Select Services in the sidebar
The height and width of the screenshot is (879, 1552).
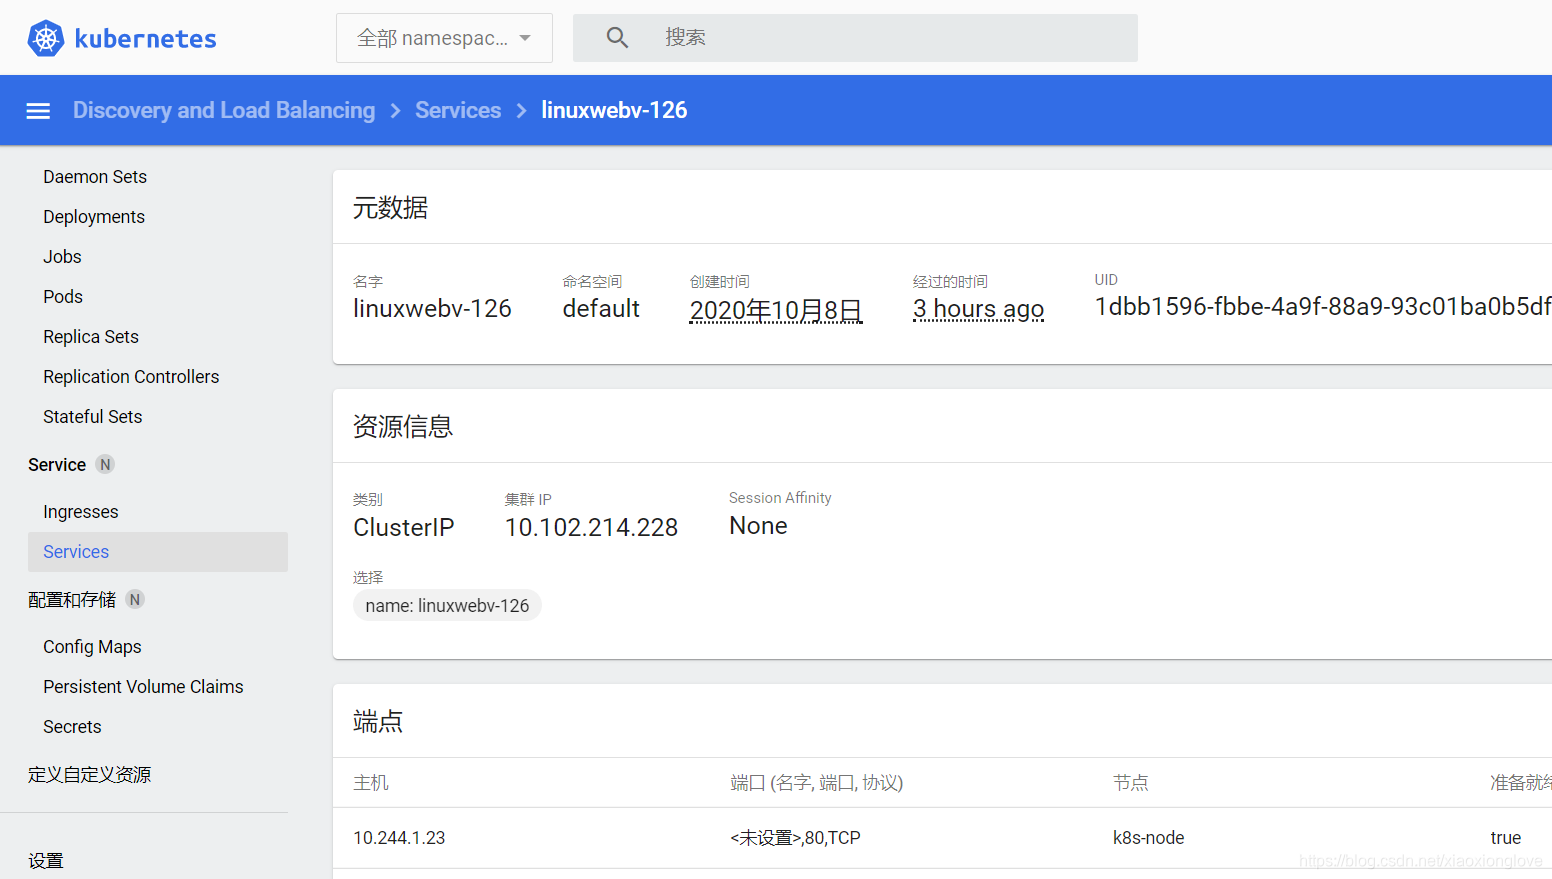(x=75, y=551)
